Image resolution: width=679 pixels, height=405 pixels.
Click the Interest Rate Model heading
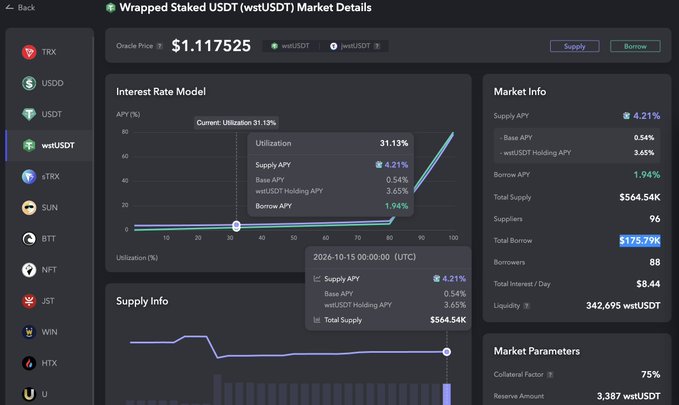pyautogui.click(x=161, y=91)
